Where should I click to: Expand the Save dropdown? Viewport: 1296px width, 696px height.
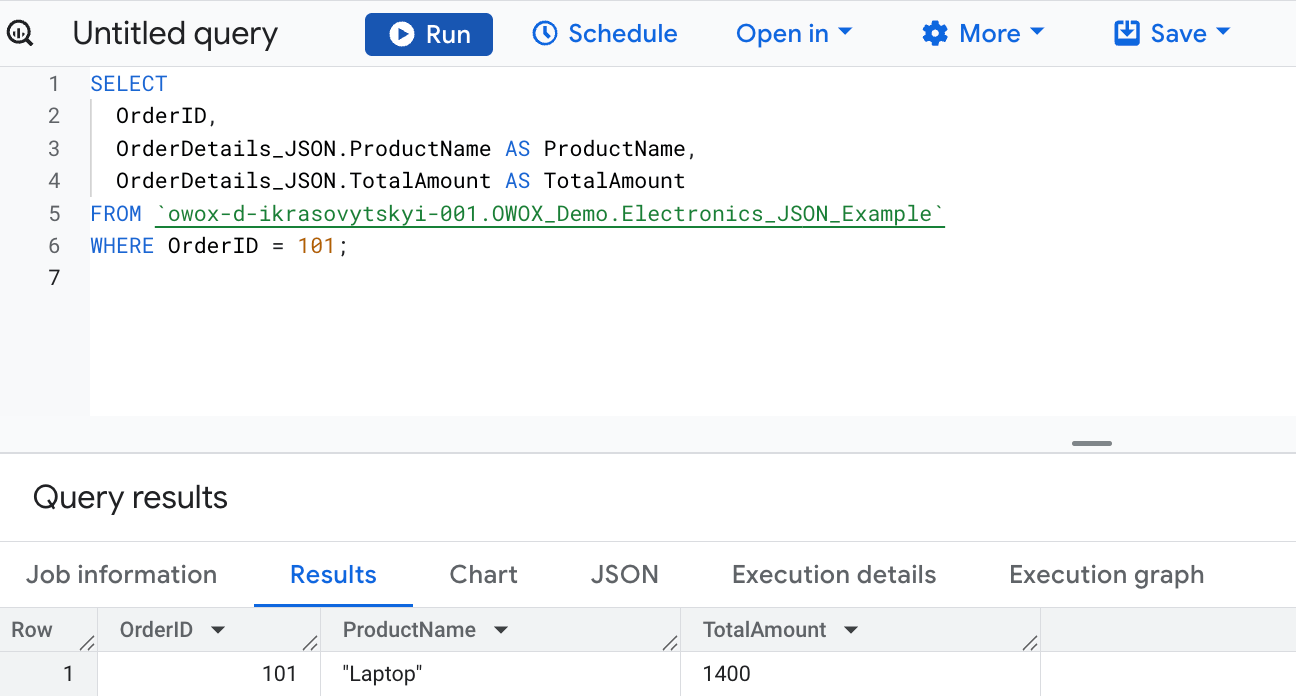click(x=1172, y=34)
